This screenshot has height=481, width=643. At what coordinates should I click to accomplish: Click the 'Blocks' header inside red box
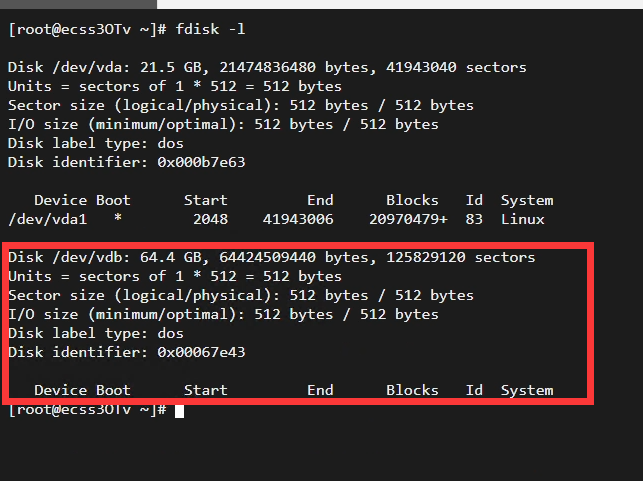tap(412, 390)
